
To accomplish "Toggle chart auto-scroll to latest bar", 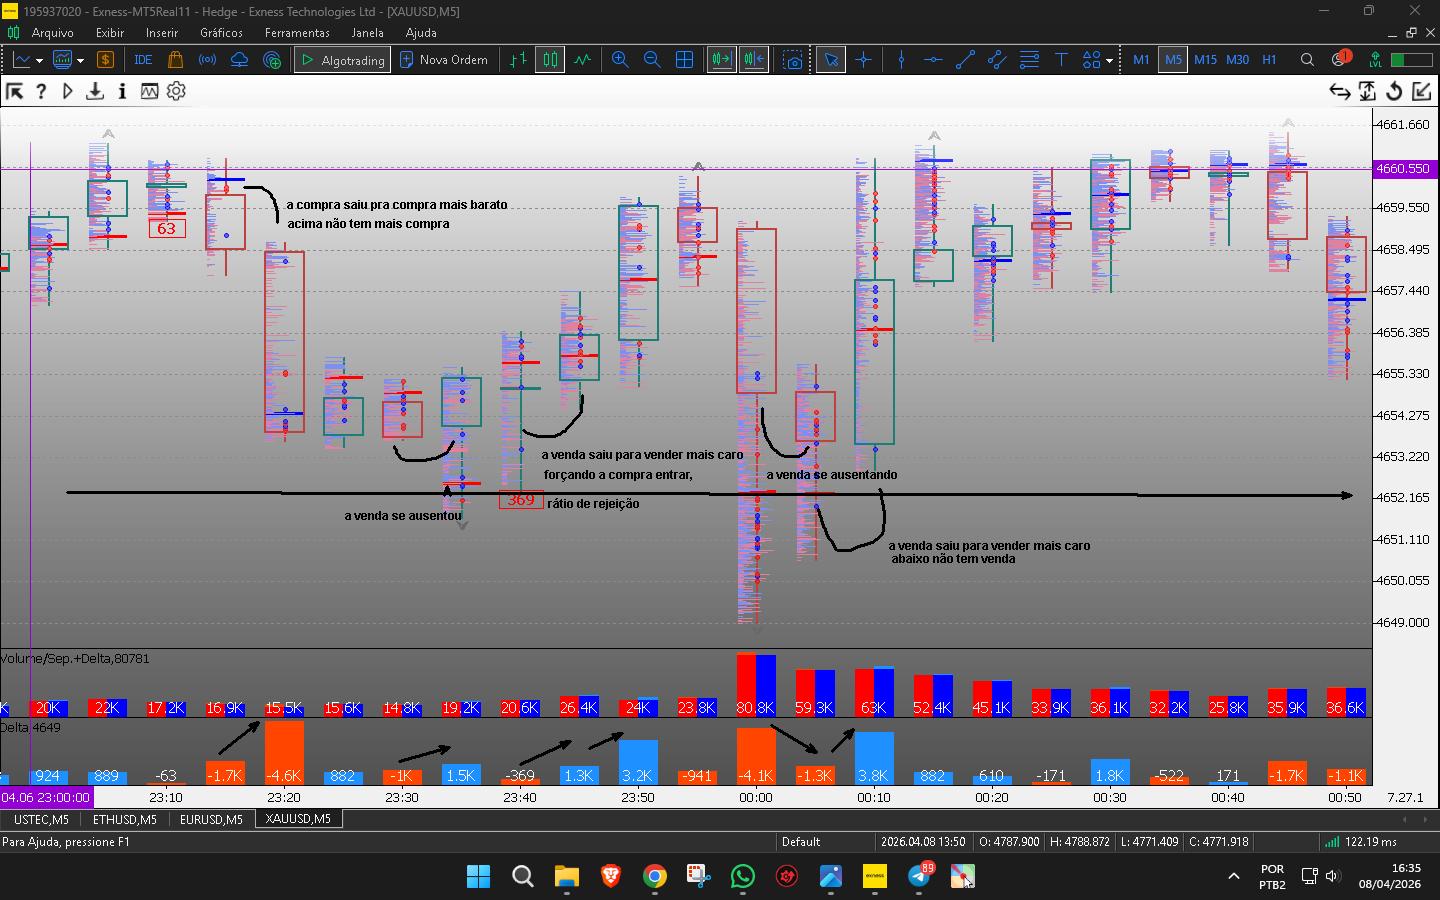I will (x=721, y=60).
